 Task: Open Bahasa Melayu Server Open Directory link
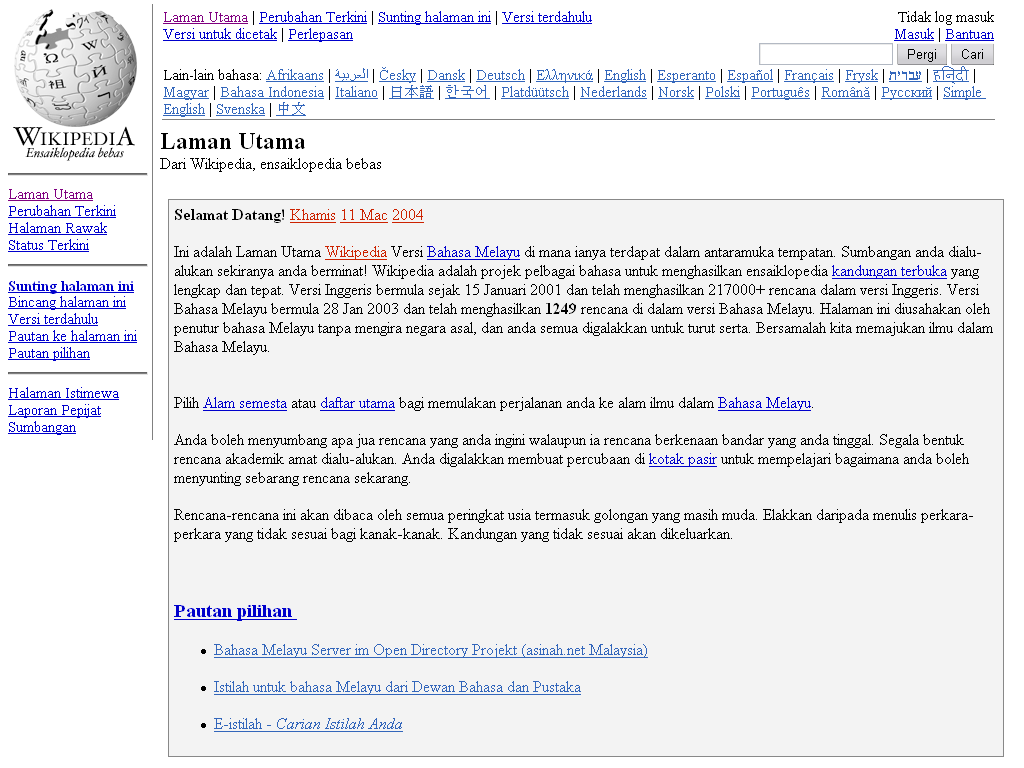click(x=430, y=650)
